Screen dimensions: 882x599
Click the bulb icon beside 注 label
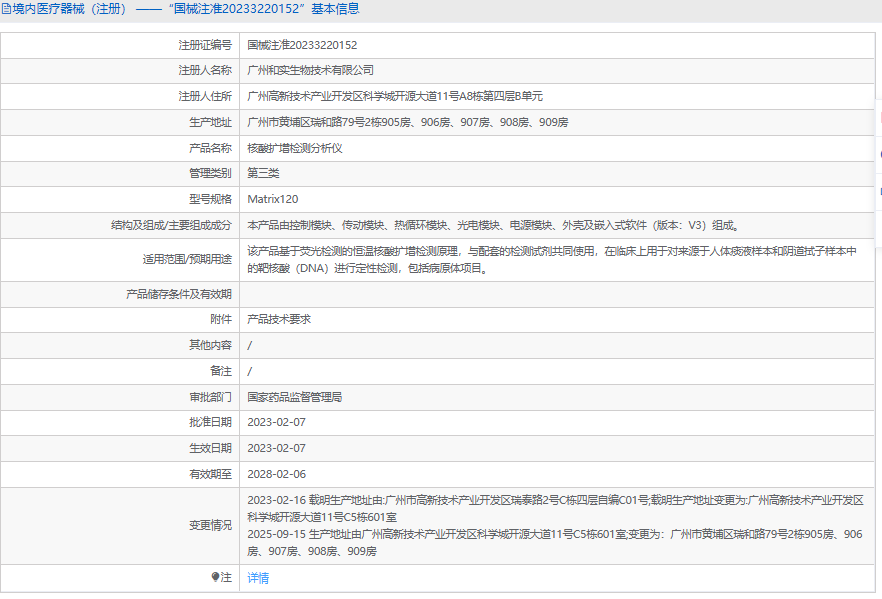click(x=215, y=577)
